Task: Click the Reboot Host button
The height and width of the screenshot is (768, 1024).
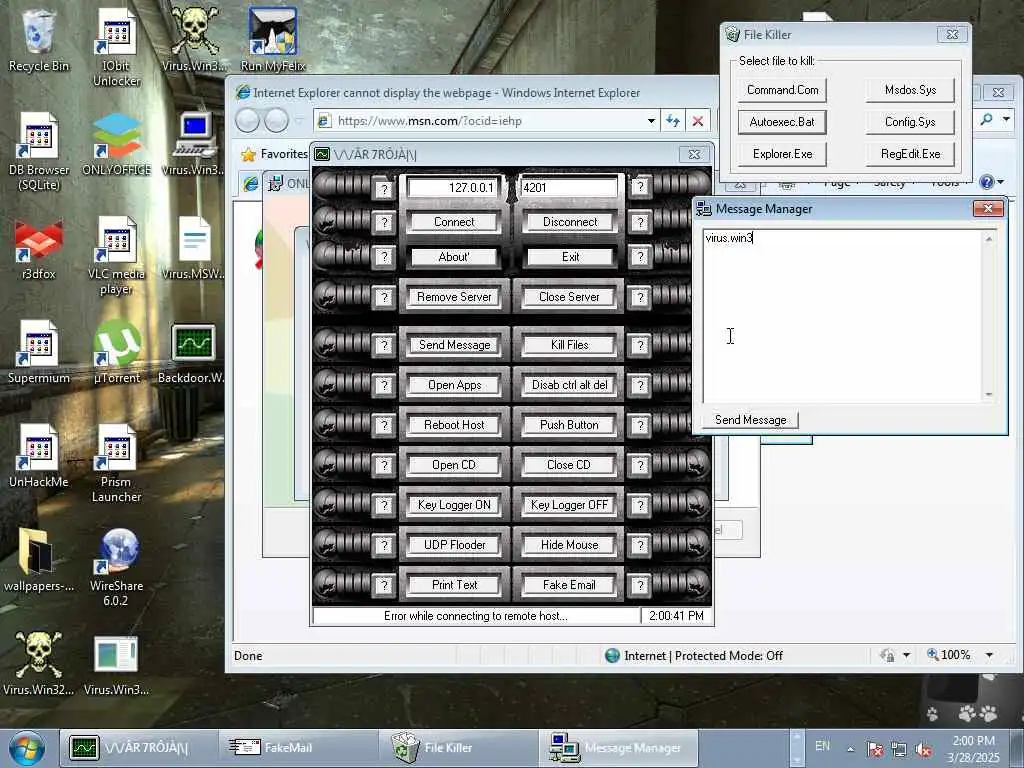Action: click(454, 425)
